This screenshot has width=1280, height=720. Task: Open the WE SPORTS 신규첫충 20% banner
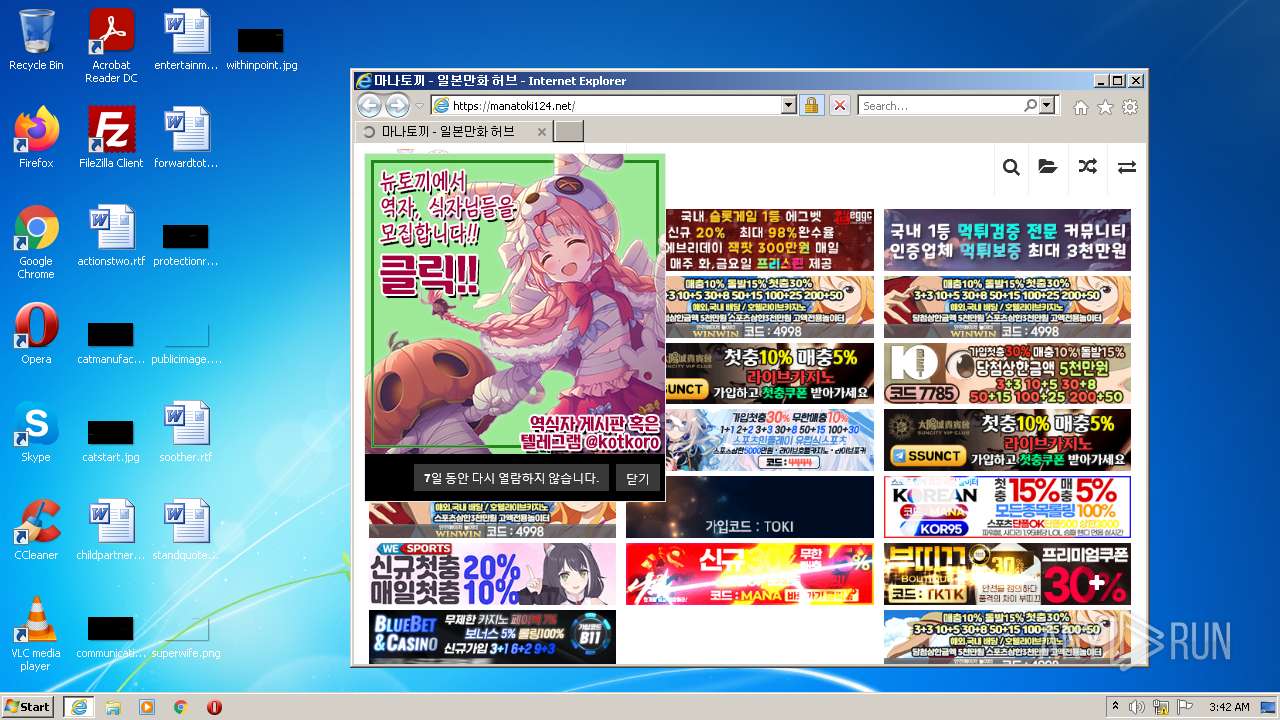(x=492, y=574)
